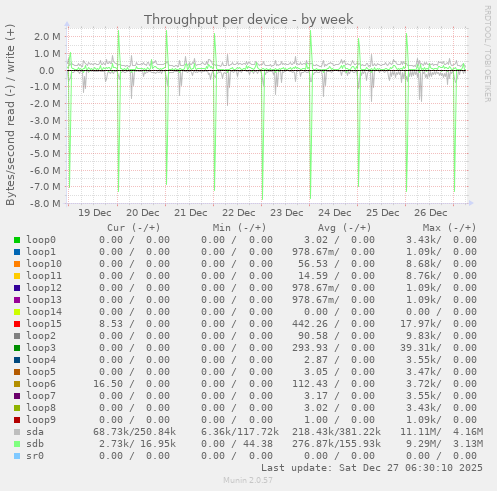Select the 'sda' legend label

tap(35, 432)
